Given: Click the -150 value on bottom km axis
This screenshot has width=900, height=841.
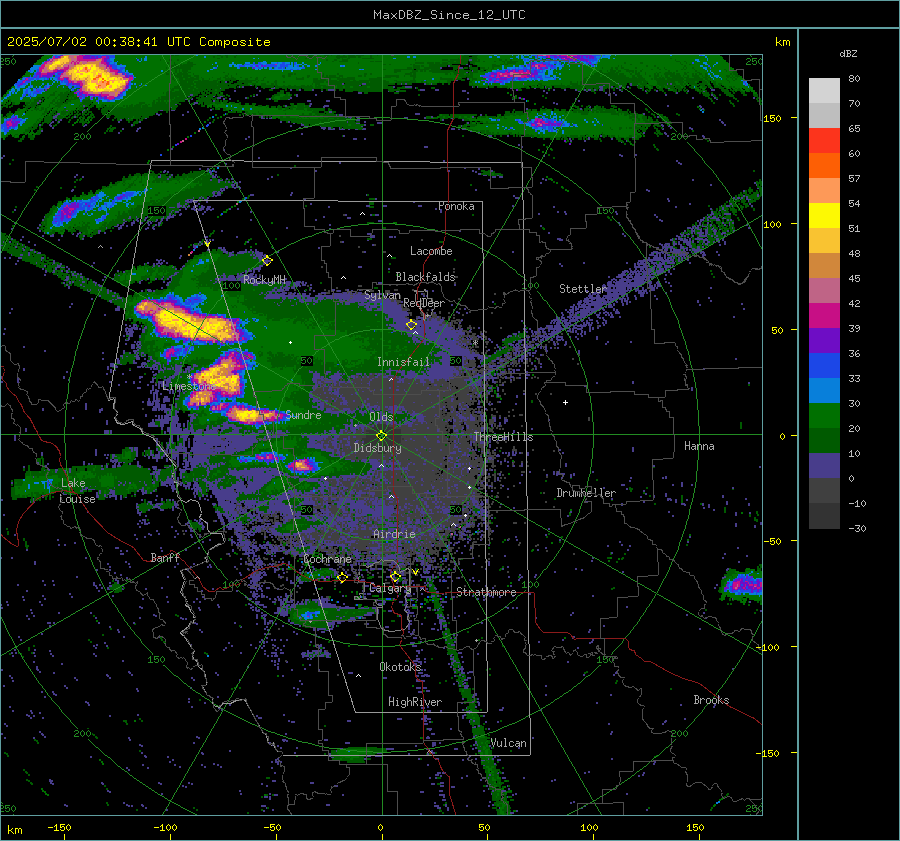Looking at the screenshot, I should [x=59, y=827].
